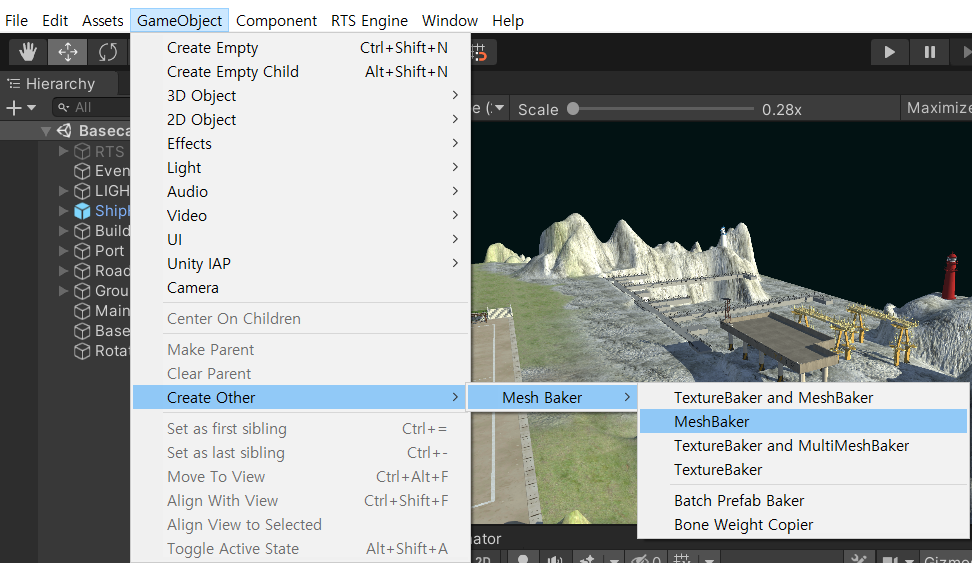Open the Video submenu

(x=301, y=216)
